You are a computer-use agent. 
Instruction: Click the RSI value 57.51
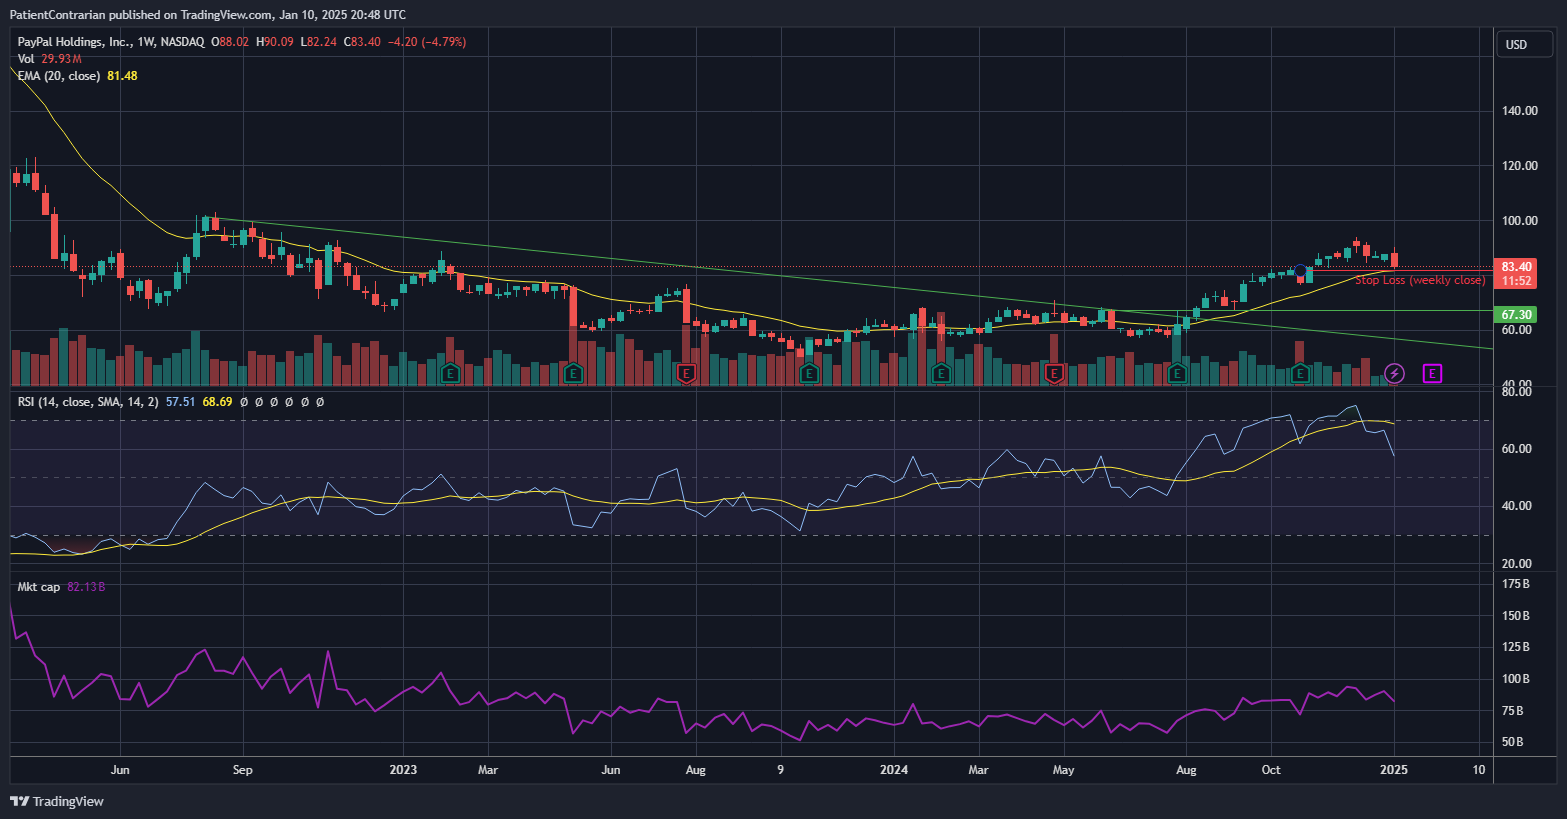pos(180,402)
